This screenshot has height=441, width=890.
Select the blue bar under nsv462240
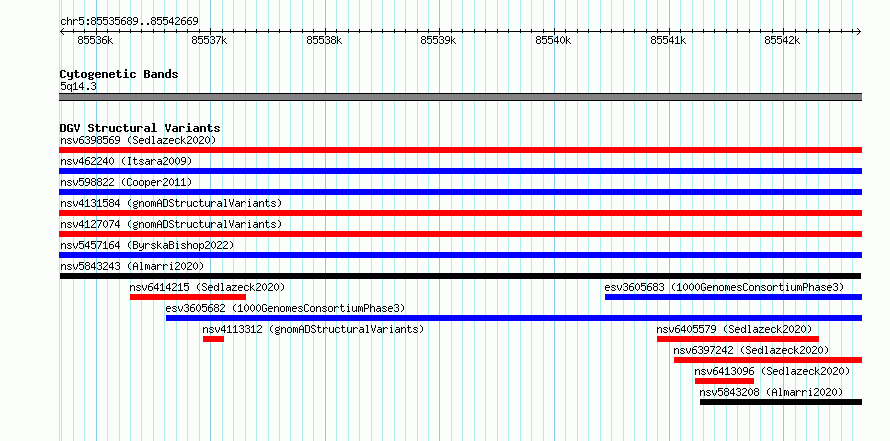(460, 171)
